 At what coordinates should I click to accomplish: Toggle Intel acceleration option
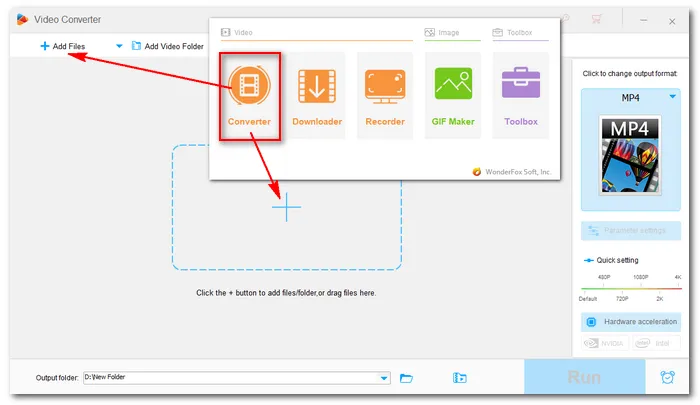(656, 343)
